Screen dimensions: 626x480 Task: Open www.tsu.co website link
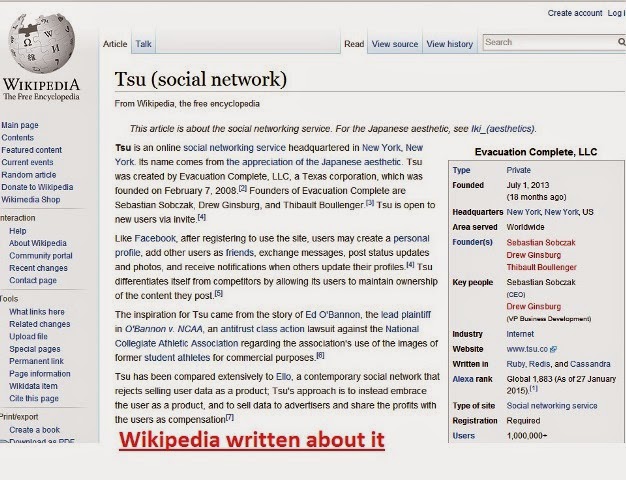tap(527, 349)
